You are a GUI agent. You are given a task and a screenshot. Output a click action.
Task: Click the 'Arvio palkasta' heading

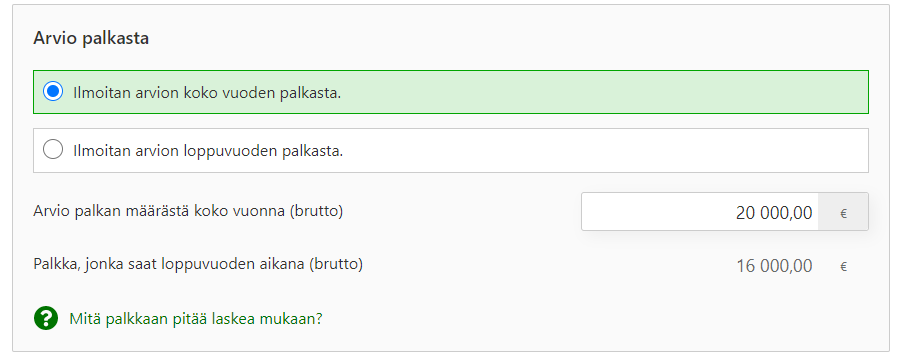coord(91,38)
